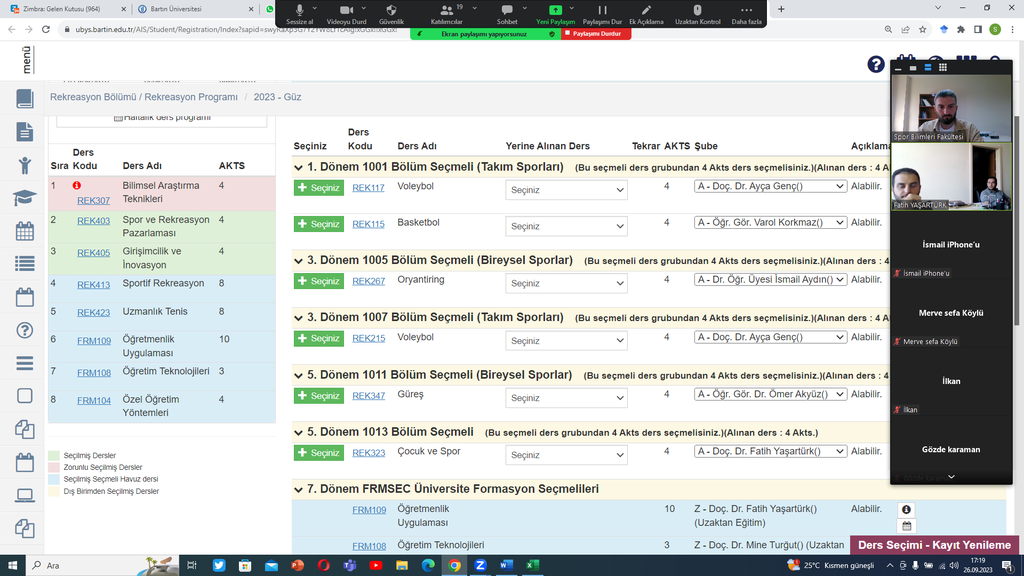Open Excel from the Windows taskbar
1024x576 pixels.
(x=533, y=565)
